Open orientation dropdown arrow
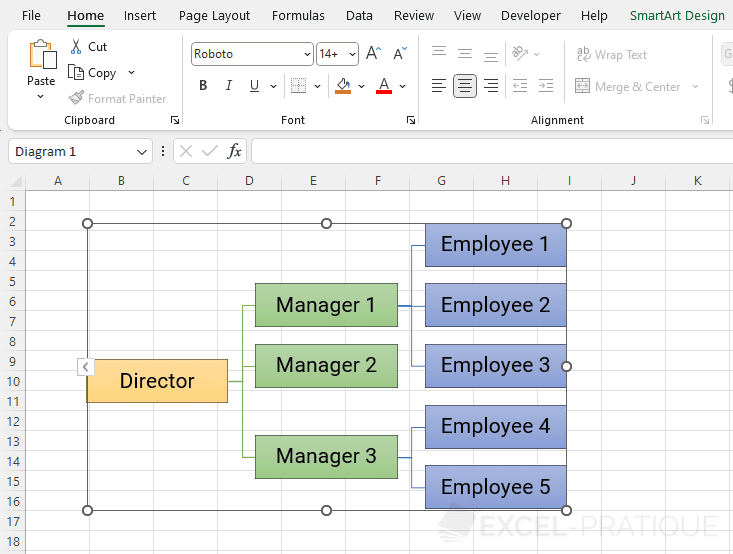This screenshot has height=554, width=733. (536, 54)
